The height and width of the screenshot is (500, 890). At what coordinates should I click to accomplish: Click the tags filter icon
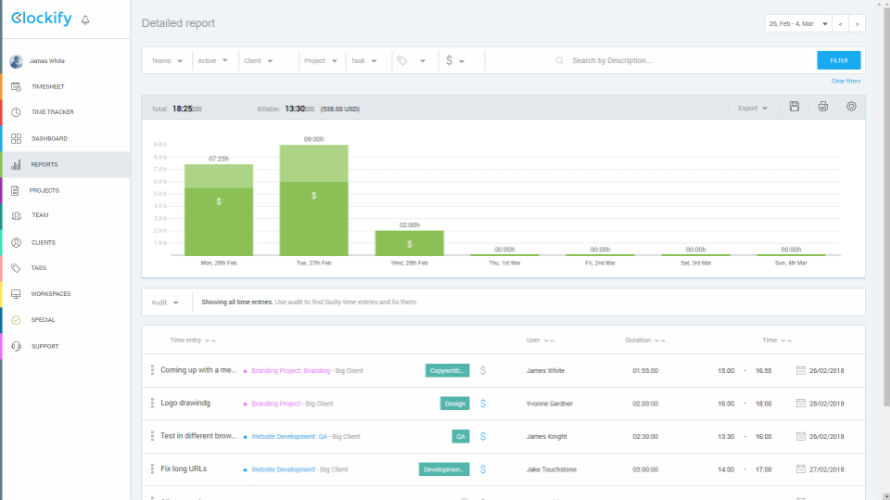(x=403, y=61)
